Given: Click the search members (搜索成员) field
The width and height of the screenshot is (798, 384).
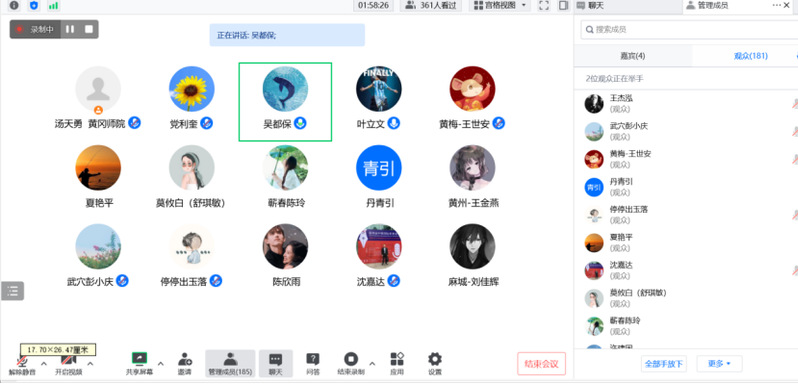Looking at the screenshot, I should [689, 29].
